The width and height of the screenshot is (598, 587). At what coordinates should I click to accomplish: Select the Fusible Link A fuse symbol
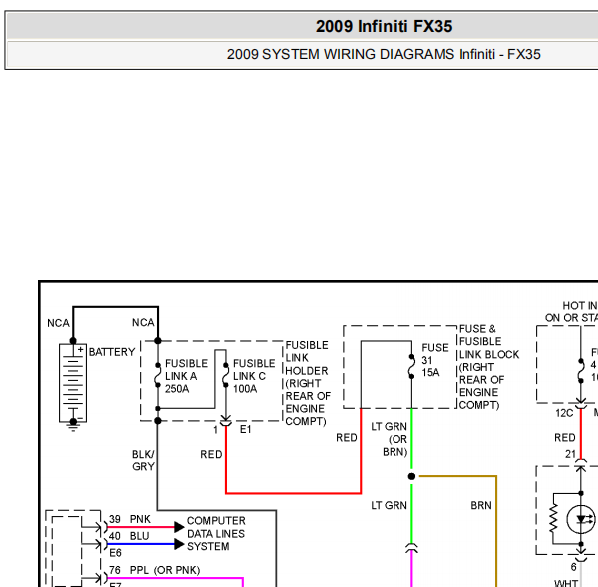point(158,375)
